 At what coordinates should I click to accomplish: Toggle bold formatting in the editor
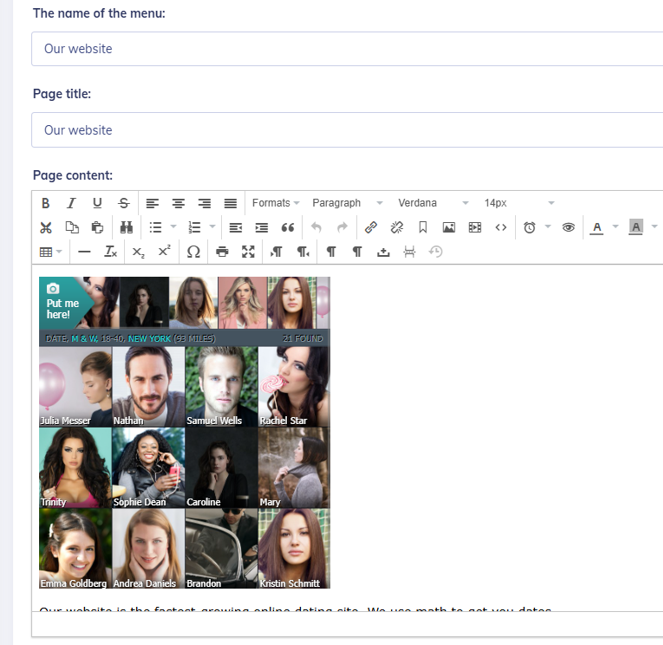(x=45, y=203)
